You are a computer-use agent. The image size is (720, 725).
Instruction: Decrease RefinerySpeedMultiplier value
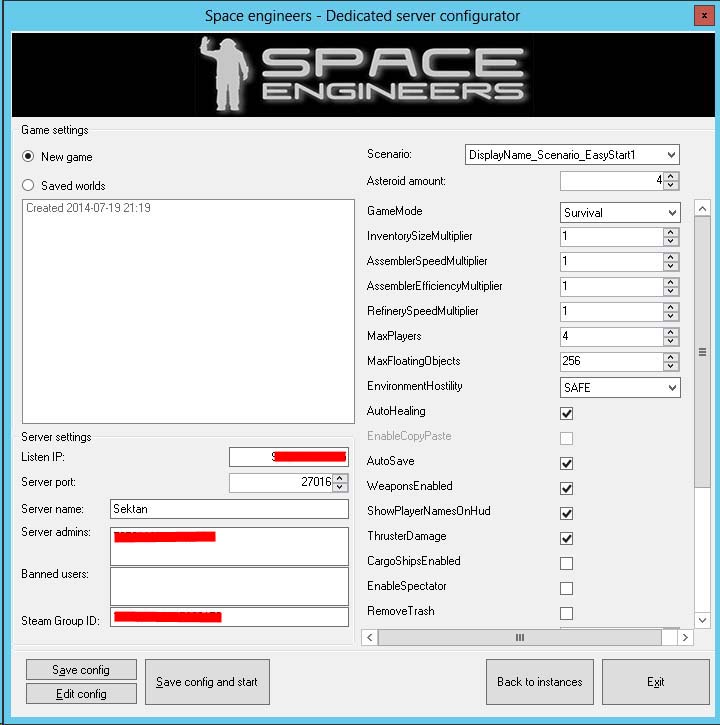[671, 316]
